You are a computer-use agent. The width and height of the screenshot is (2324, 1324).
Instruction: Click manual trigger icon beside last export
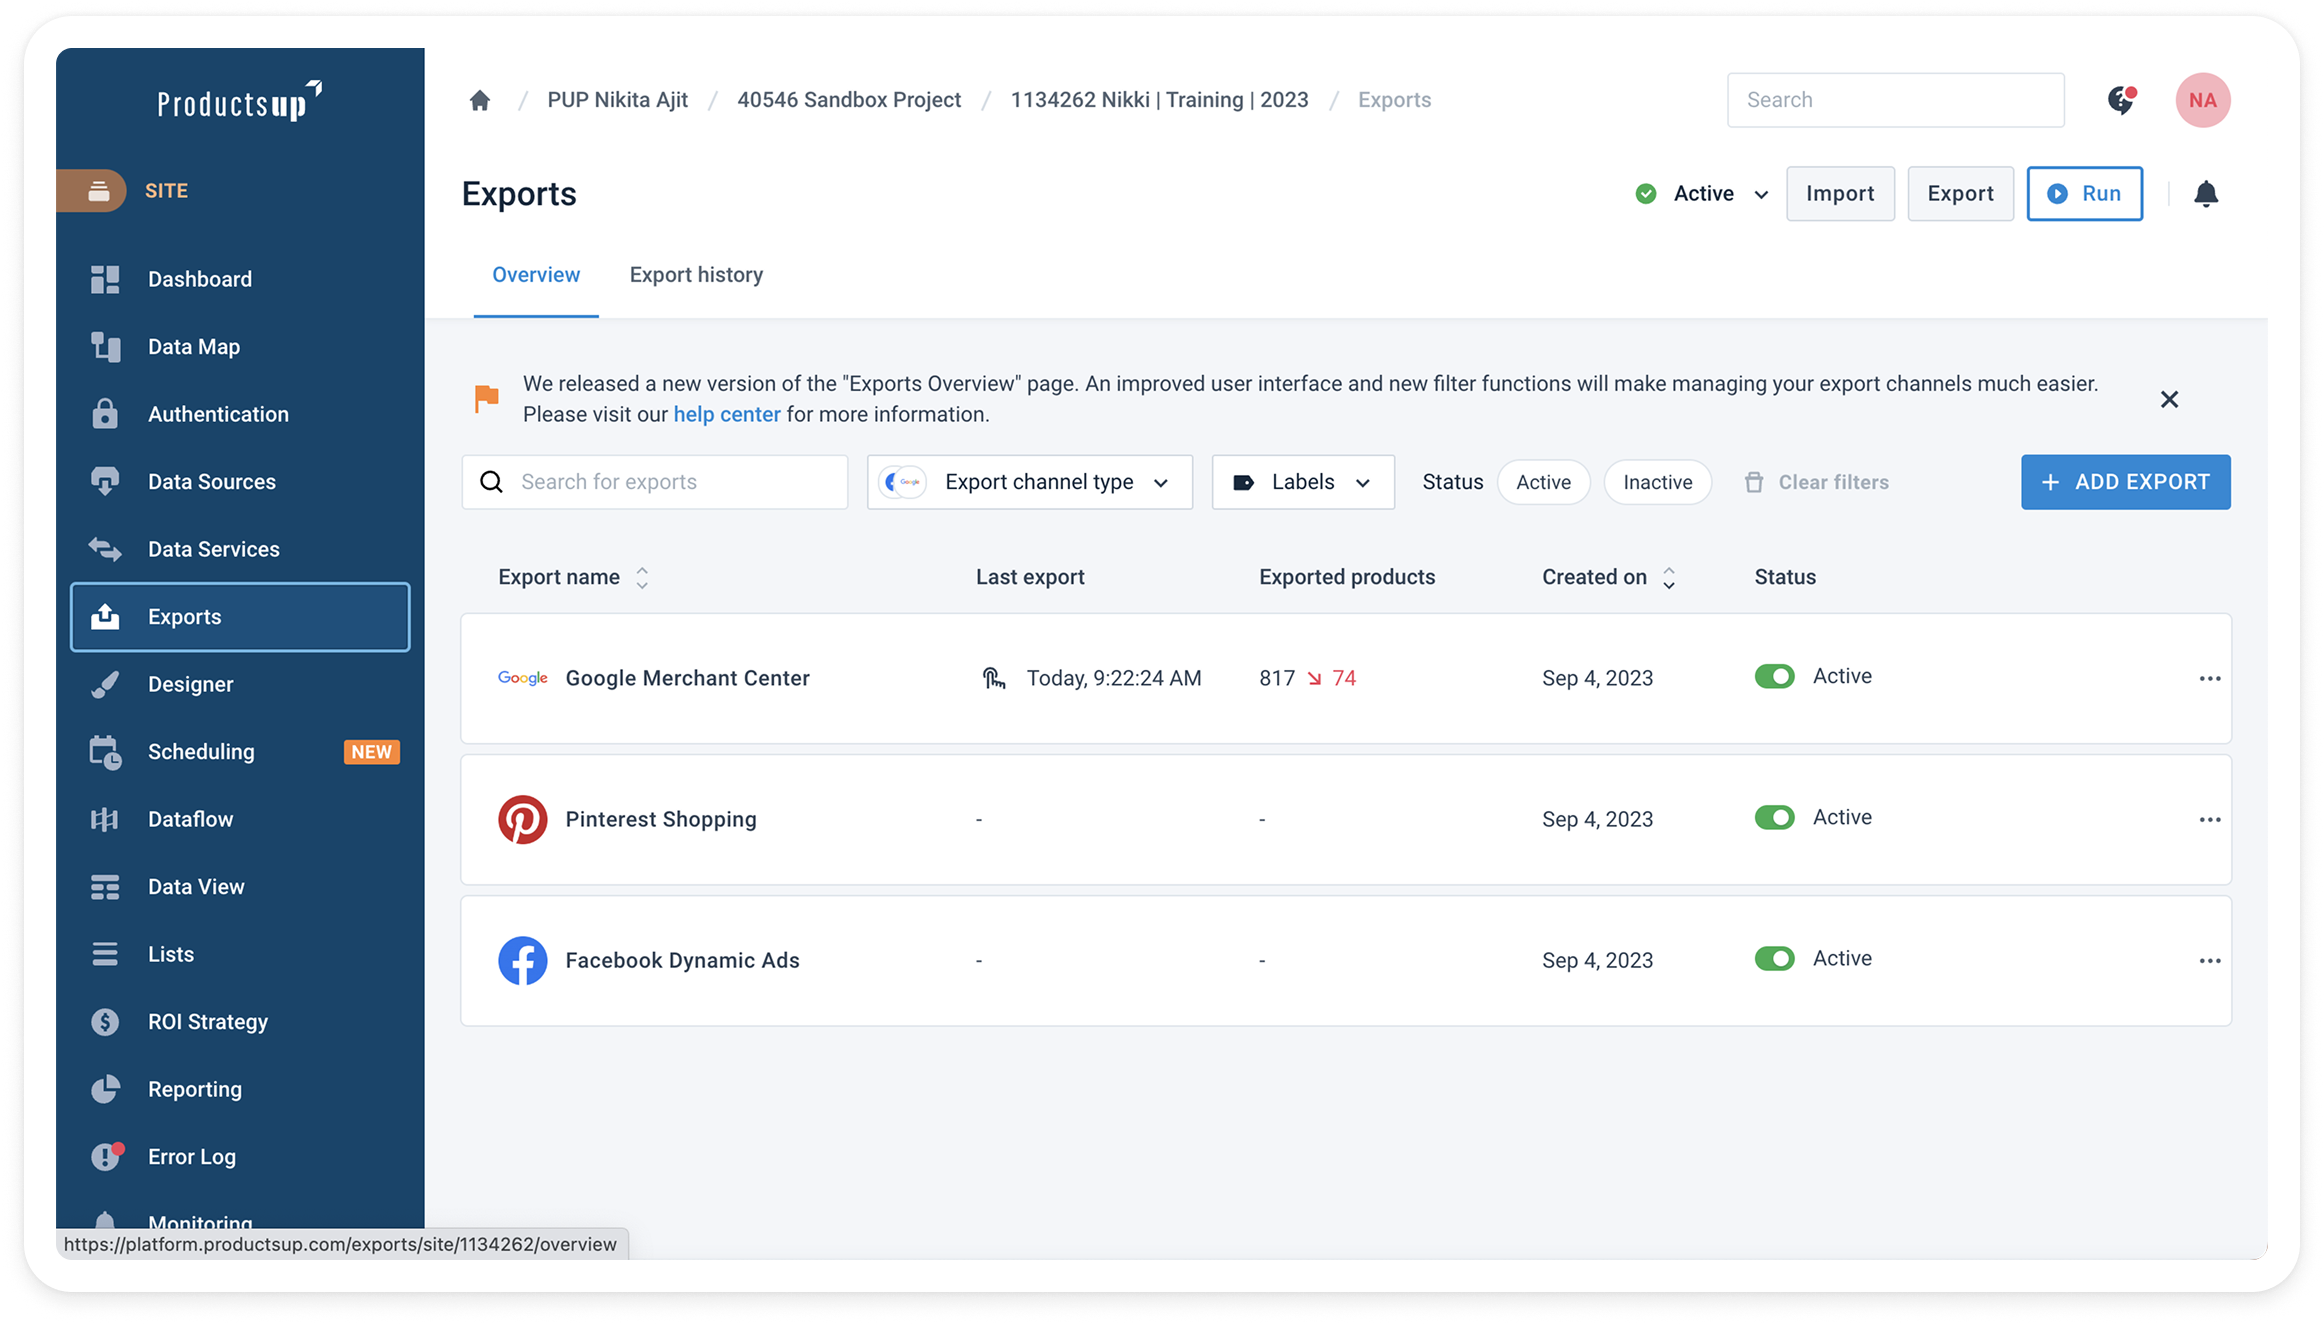[993, 678]
